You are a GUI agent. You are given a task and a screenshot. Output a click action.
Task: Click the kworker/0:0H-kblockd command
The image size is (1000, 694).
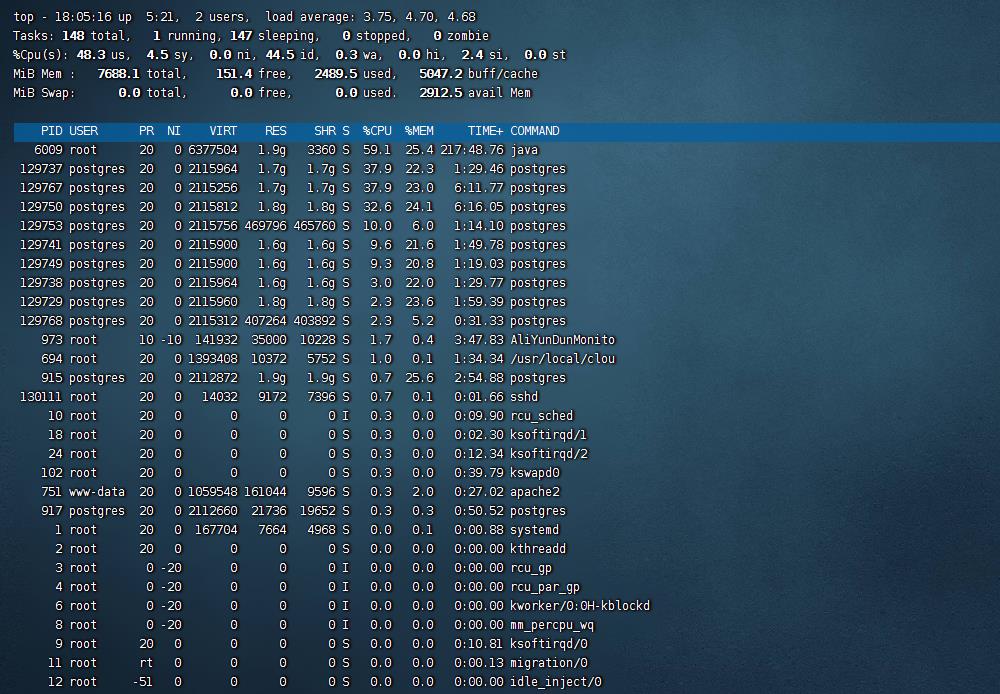tap(580, 606)
